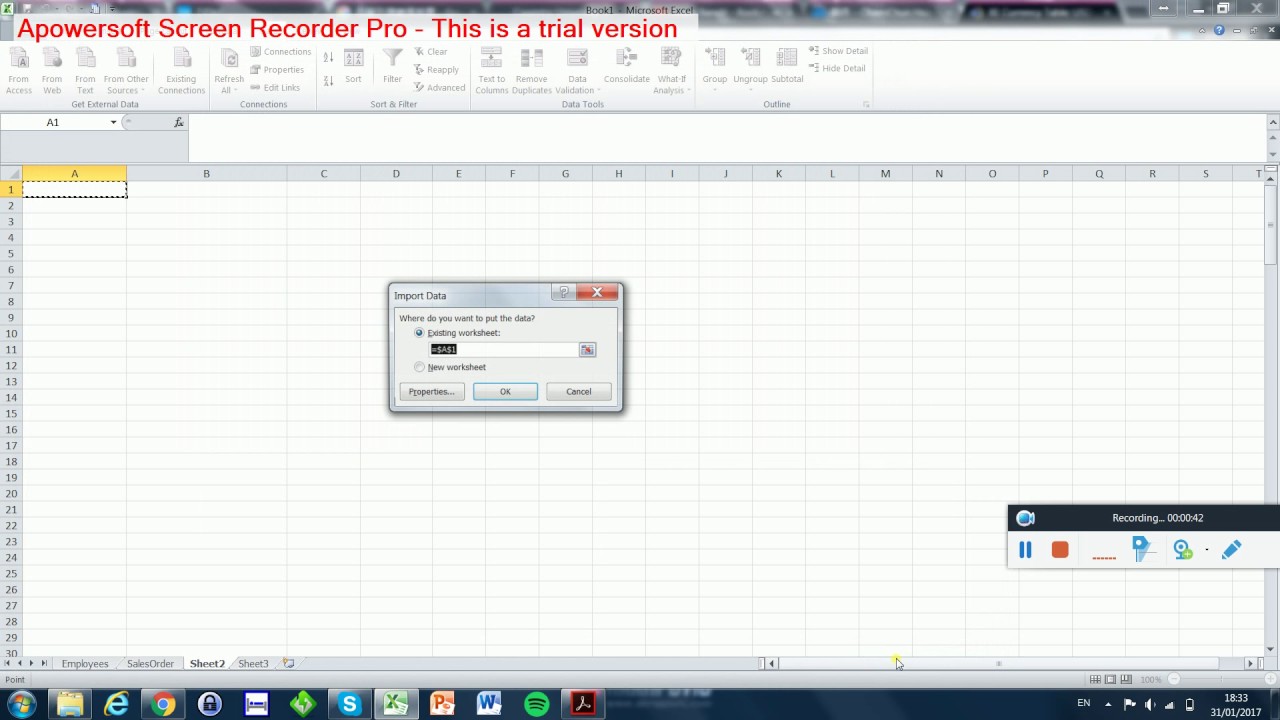The image size is (1280, 720).
Task: Switch to Page Break Preview icon
Action: pyautogui.click(x=1126, y=680)
